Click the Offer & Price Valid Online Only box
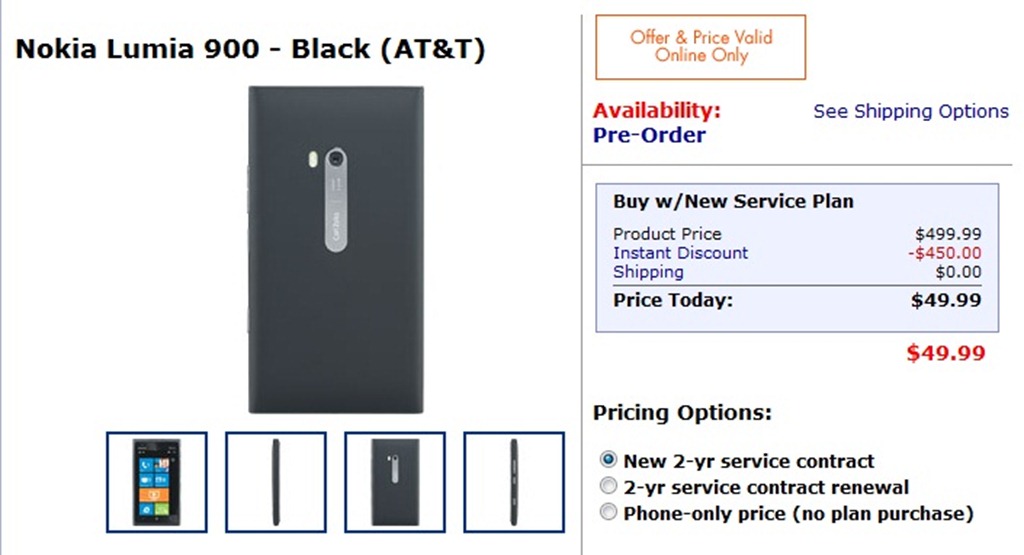Viewport: 1024px width, 555px height. pos(700,47)
